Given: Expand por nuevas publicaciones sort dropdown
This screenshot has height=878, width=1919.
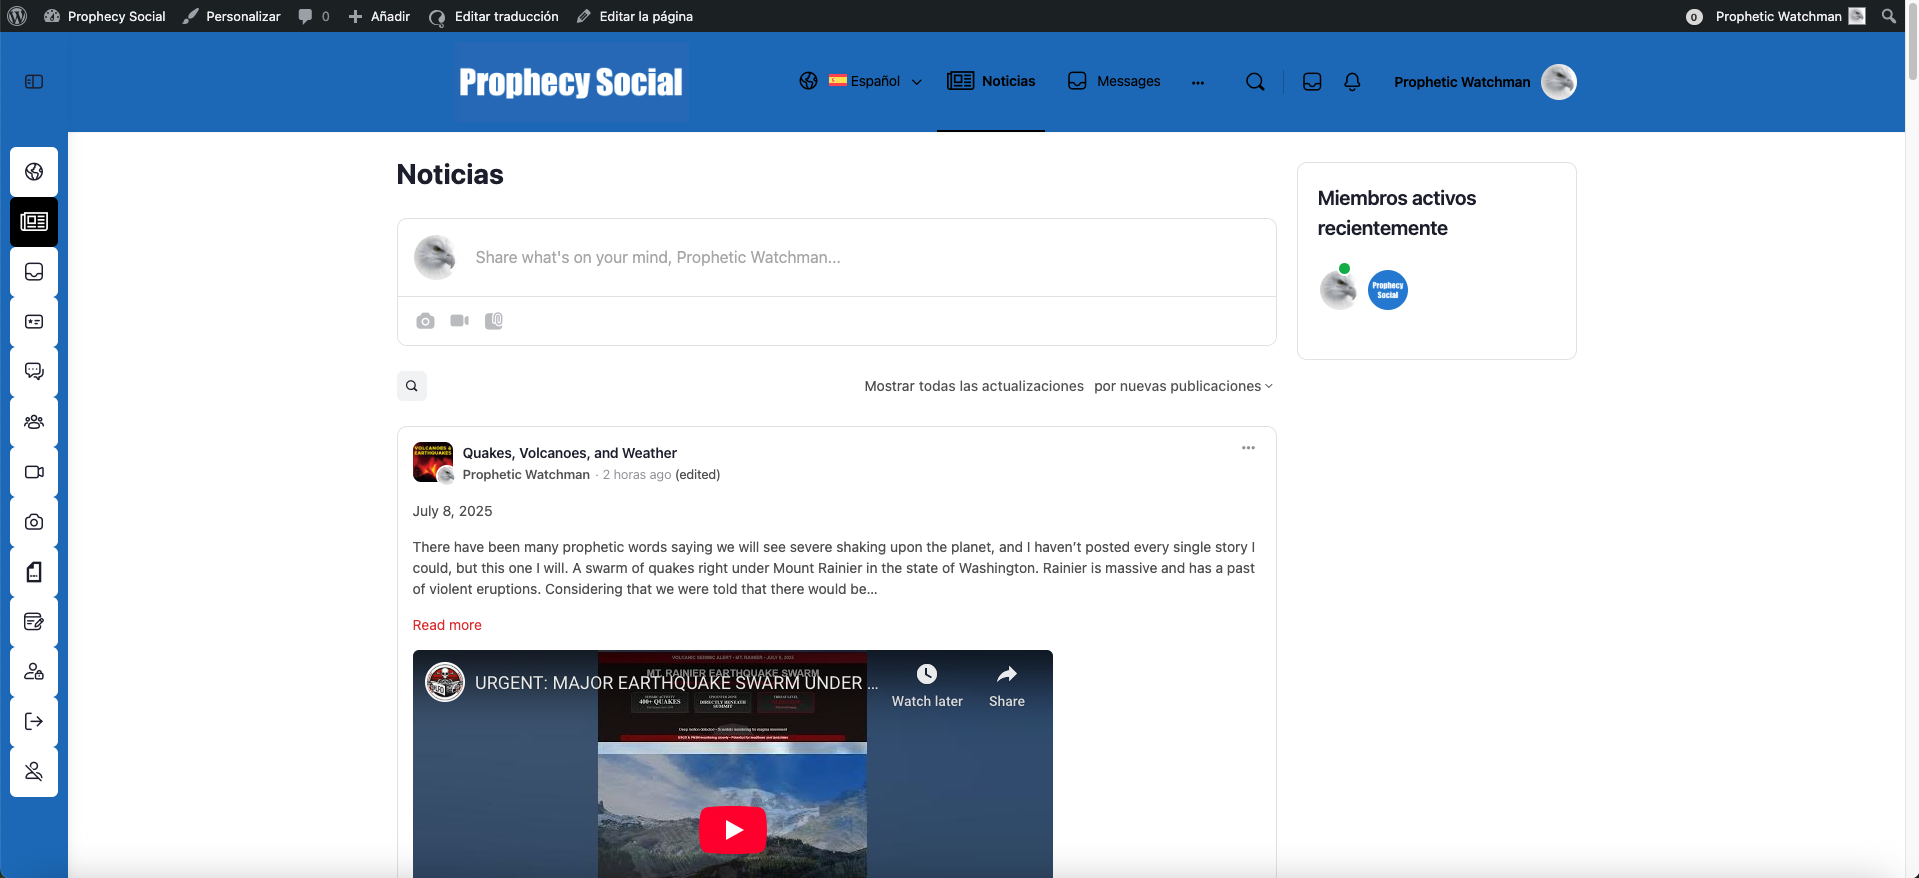Looking at the screenshot, I should point(1183,386).
